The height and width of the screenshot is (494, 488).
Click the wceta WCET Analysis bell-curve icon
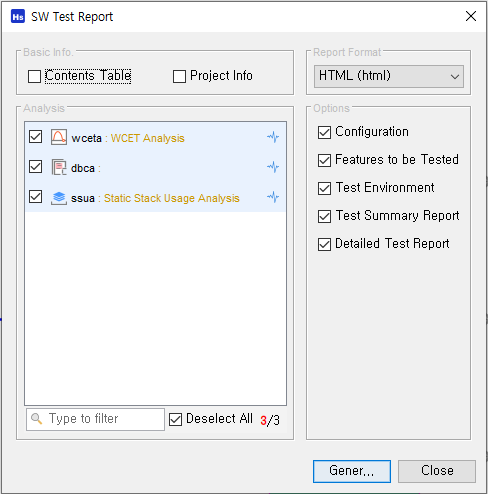pyautogui.click(x=59, y=137)
